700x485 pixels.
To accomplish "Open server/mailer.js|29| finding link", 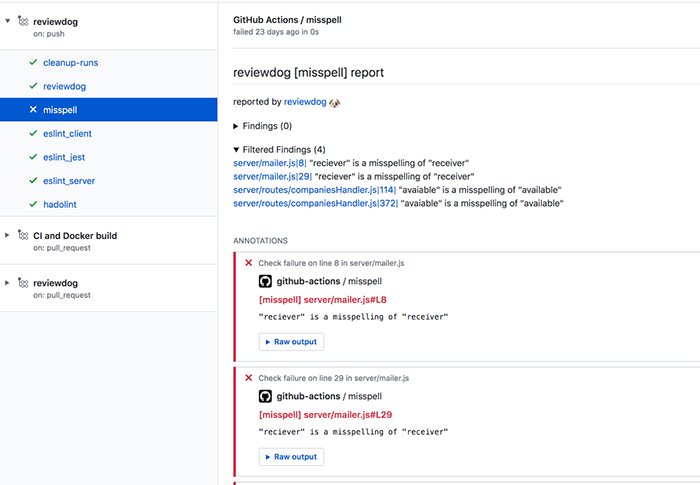I will pos(273,176).
